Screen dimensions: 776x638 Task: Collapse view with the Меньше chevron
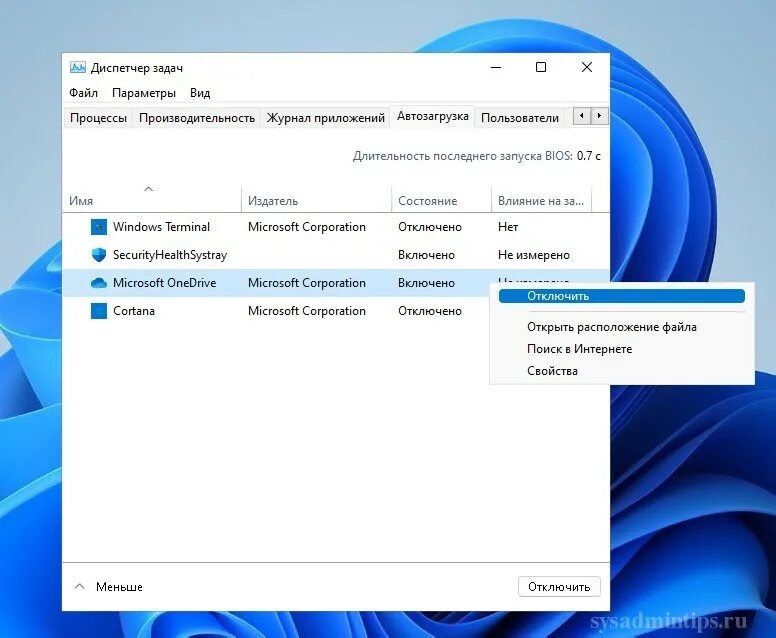79,587
